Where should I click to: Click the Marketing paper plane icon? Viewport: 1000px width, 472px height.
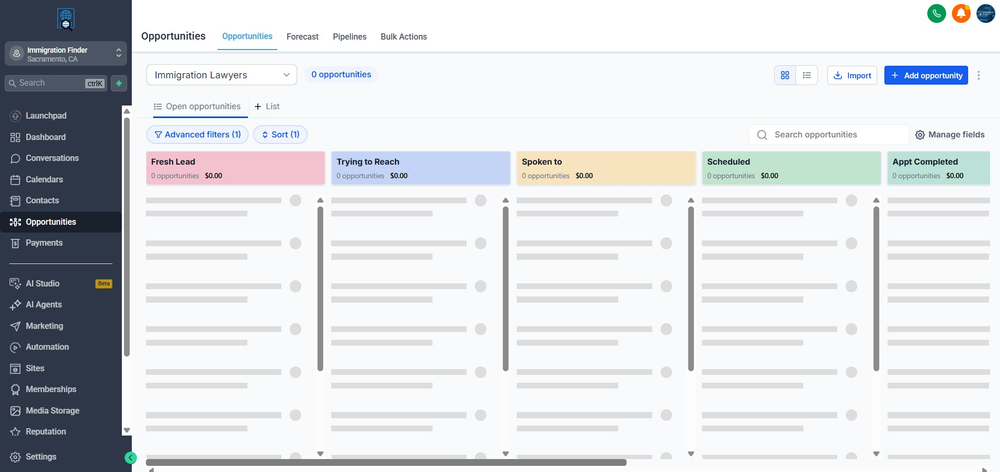click(x=15, y=326)
